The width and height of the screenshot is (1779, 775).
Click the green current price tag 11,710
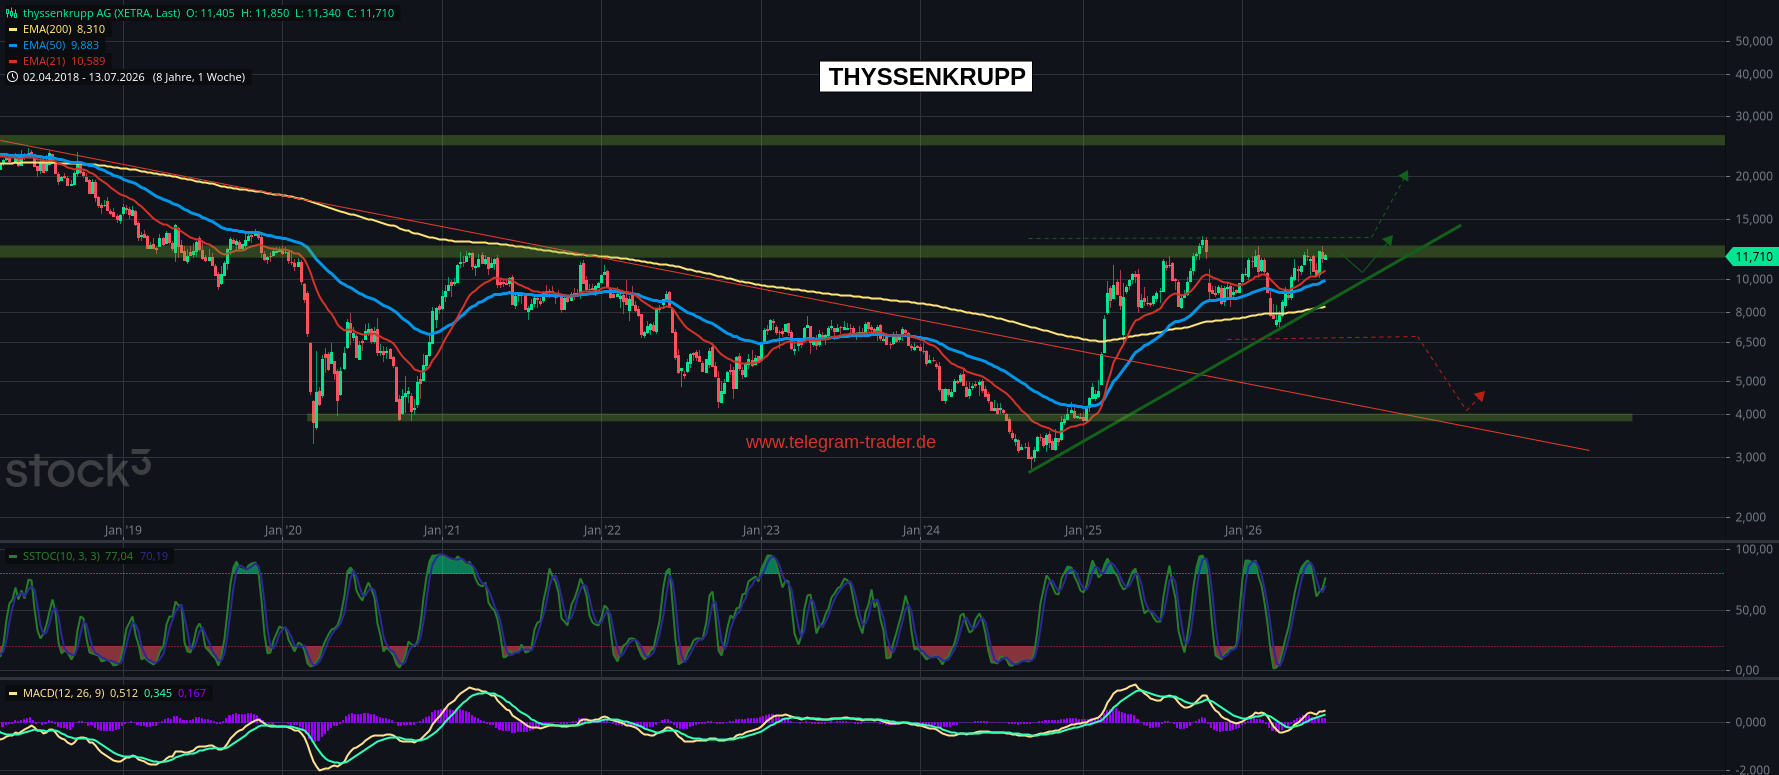tap(1751, 257)
